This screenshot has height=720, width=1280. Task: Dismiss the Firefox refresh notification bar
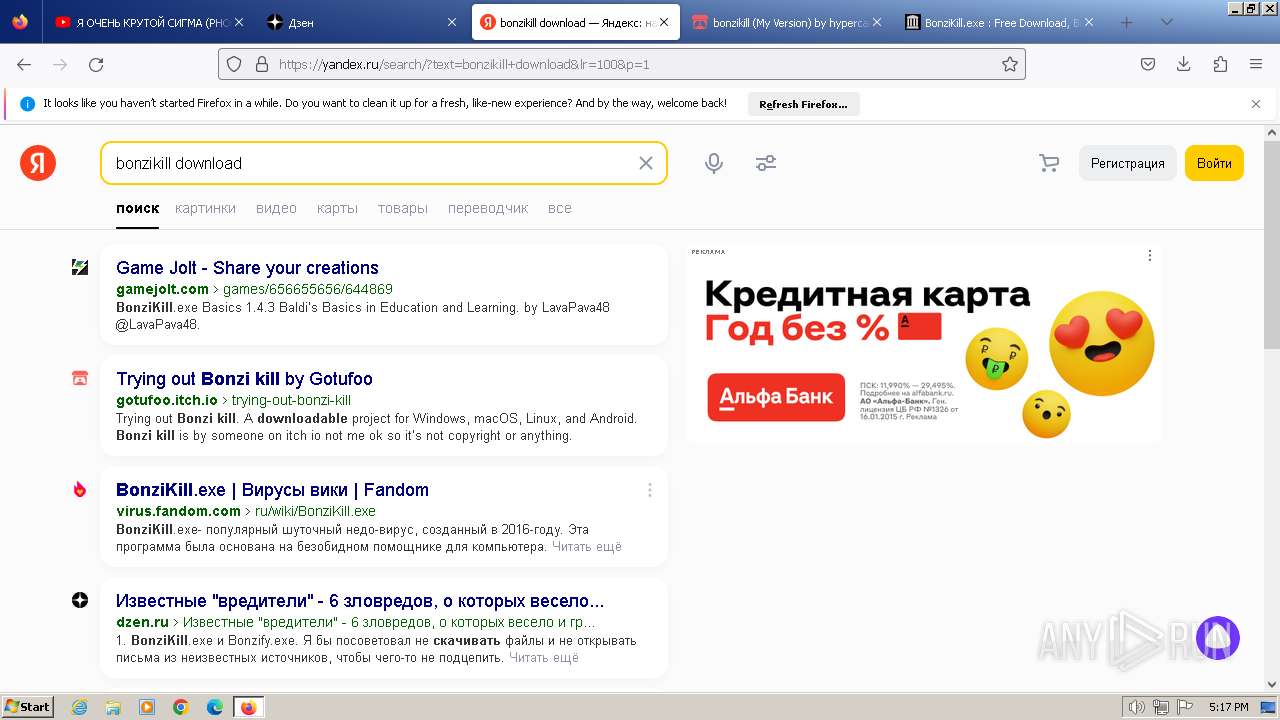1256,104
